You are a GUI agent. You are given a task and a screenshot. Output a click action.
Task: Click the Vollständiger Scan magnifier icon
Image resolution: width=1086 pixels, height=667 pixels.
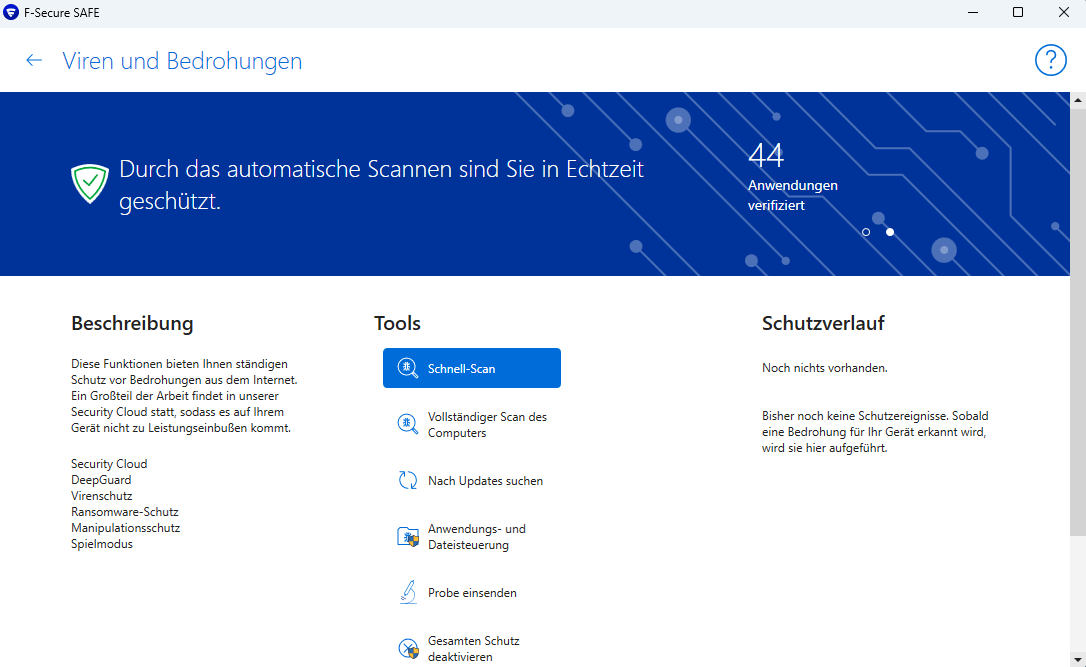[407, 424]
